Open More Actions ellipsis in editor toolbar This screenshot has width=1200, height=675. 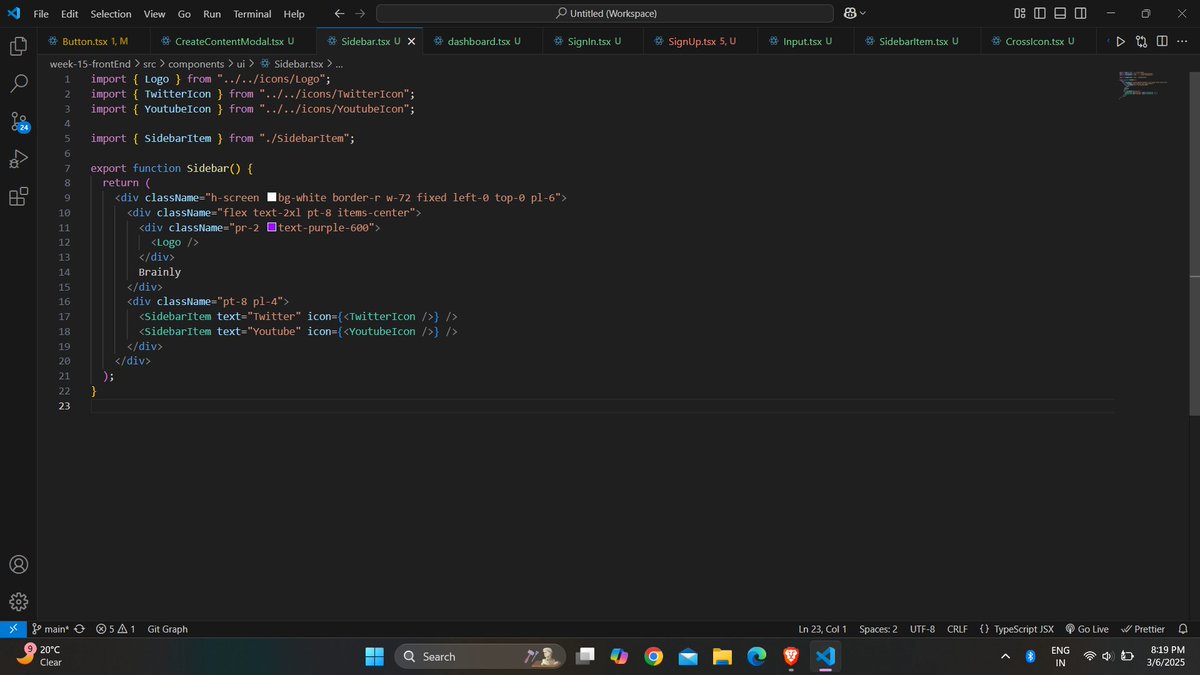(1183, 41)
